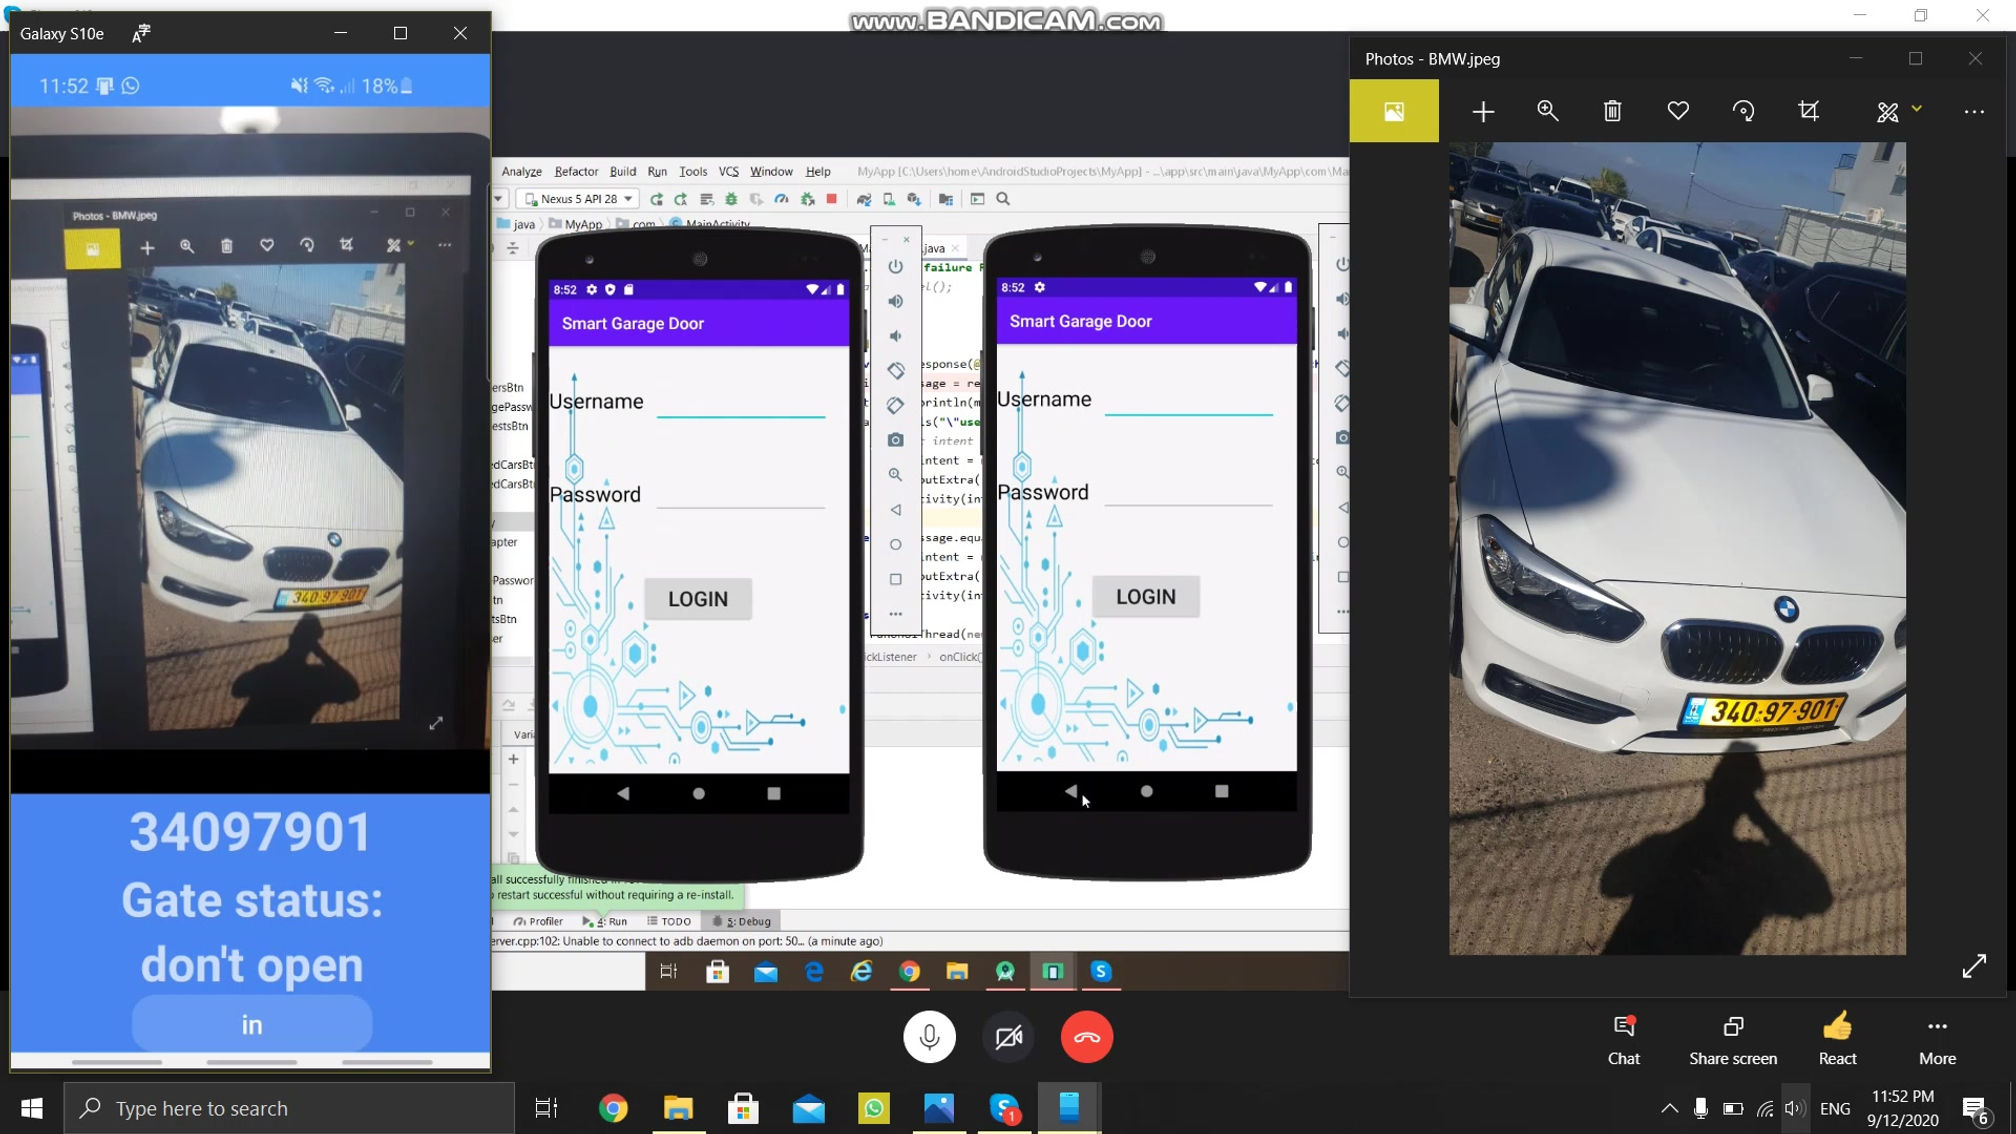2016x1134 pixels.
Task: Switch to the Profiler tool window tab
Action: point(539,921)
